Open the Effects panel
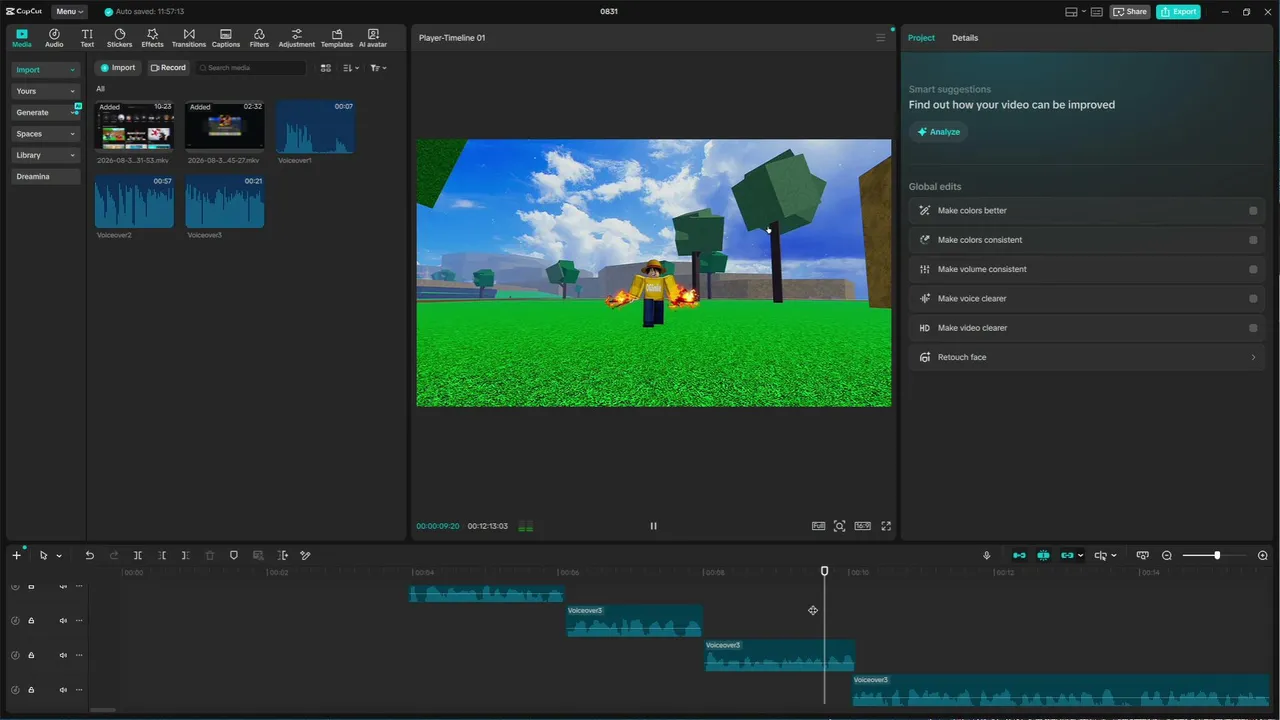Screen dimensions: 1280x720 tap(152, 38)
